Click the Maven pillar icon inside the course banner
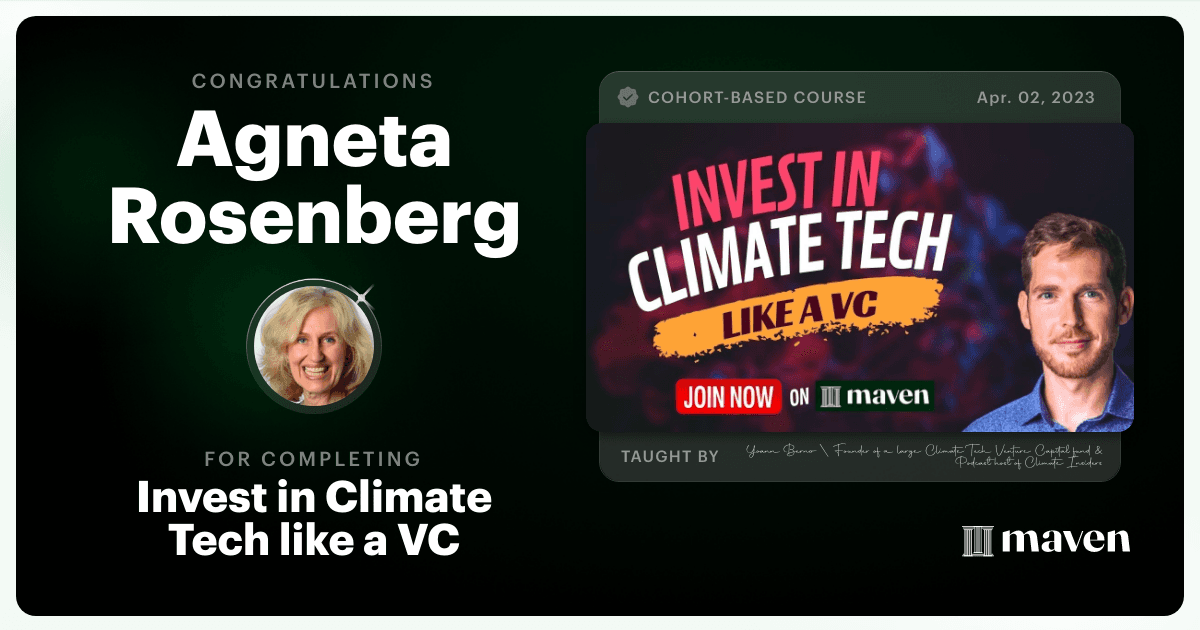 tap(830, 397)
